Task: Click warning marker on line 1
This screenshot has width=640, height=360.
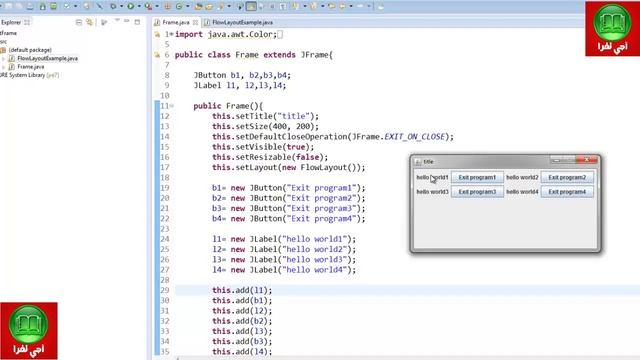Action: click(x=157, y=35)
